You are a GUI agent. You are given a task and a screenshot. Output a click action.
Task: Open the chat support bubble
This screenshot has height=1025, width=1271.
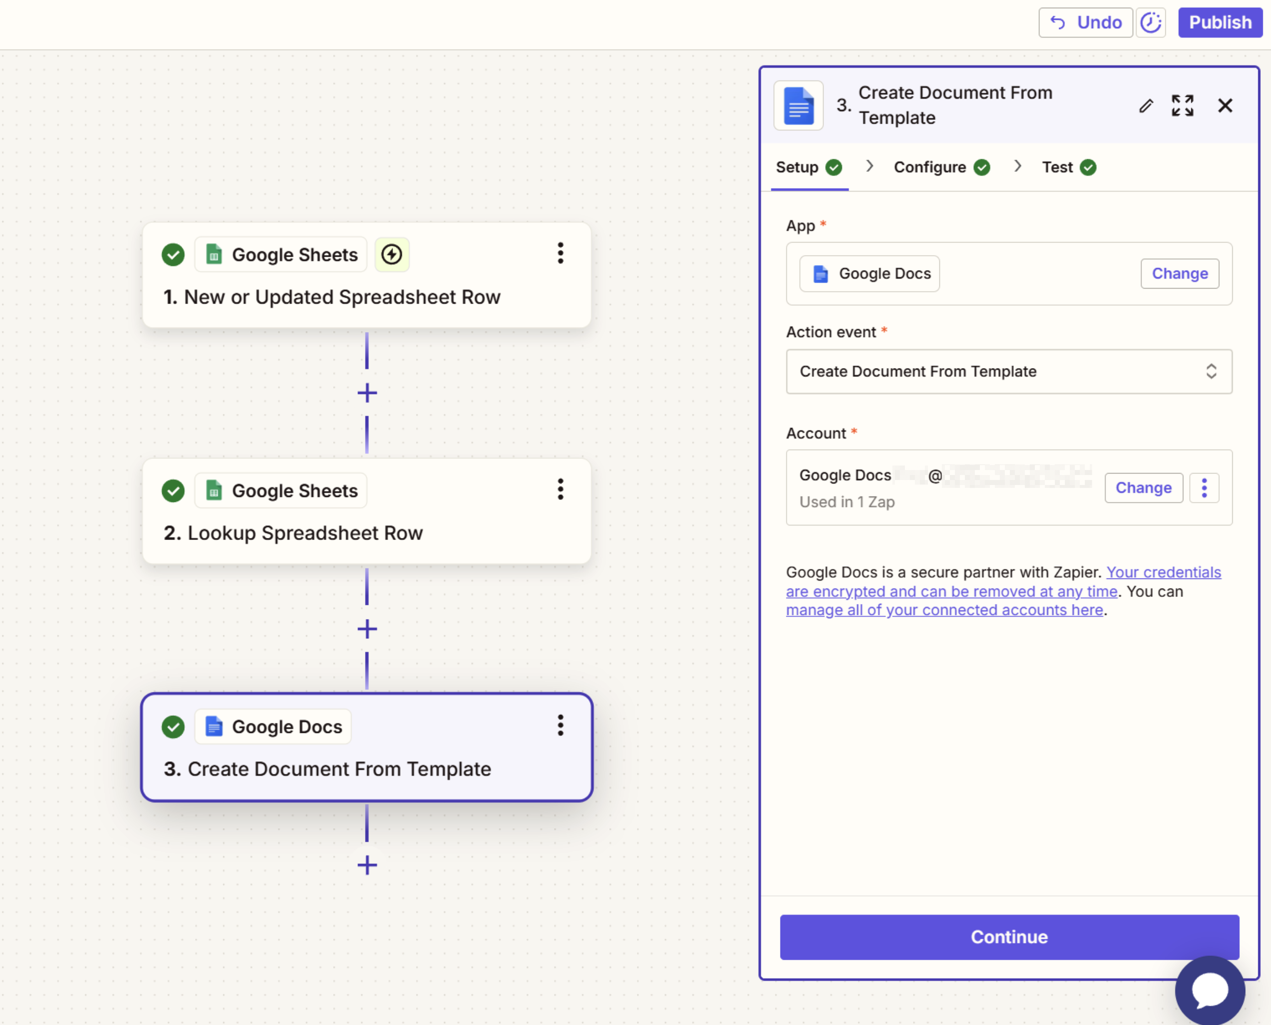tap(1210, 990)
